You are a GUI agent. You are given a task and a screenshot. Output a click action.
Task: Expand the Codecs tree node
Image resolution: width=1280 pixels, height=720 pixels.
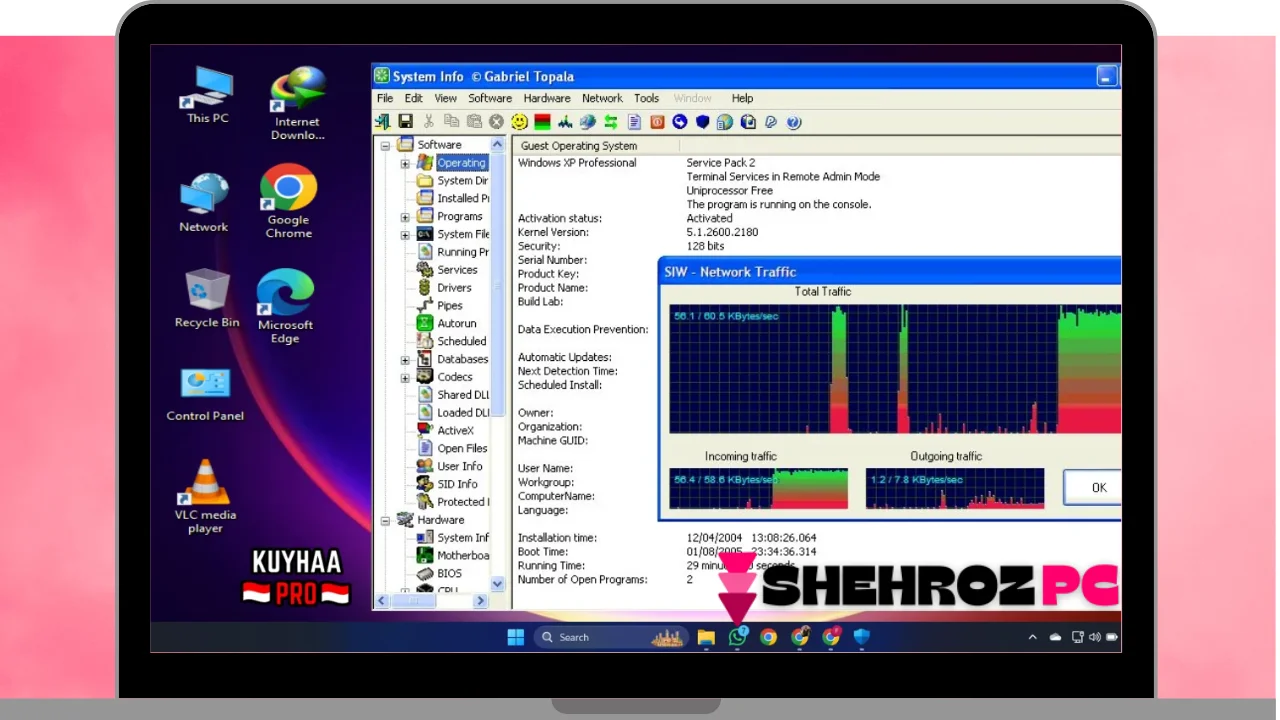pos(405,378)
